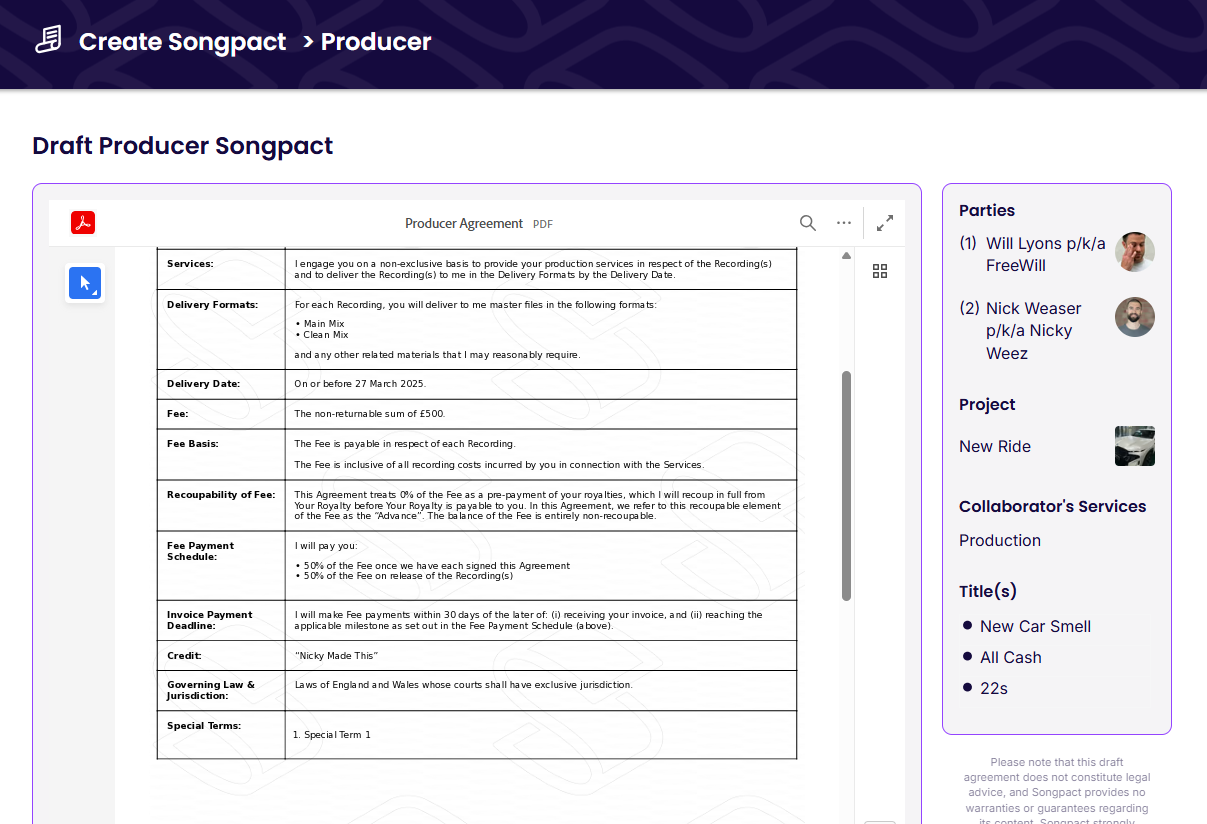The width and height of the screenshot is (1207, 824).
Task: Click the Title(s) section heading
Action: [x=988, y=591]
